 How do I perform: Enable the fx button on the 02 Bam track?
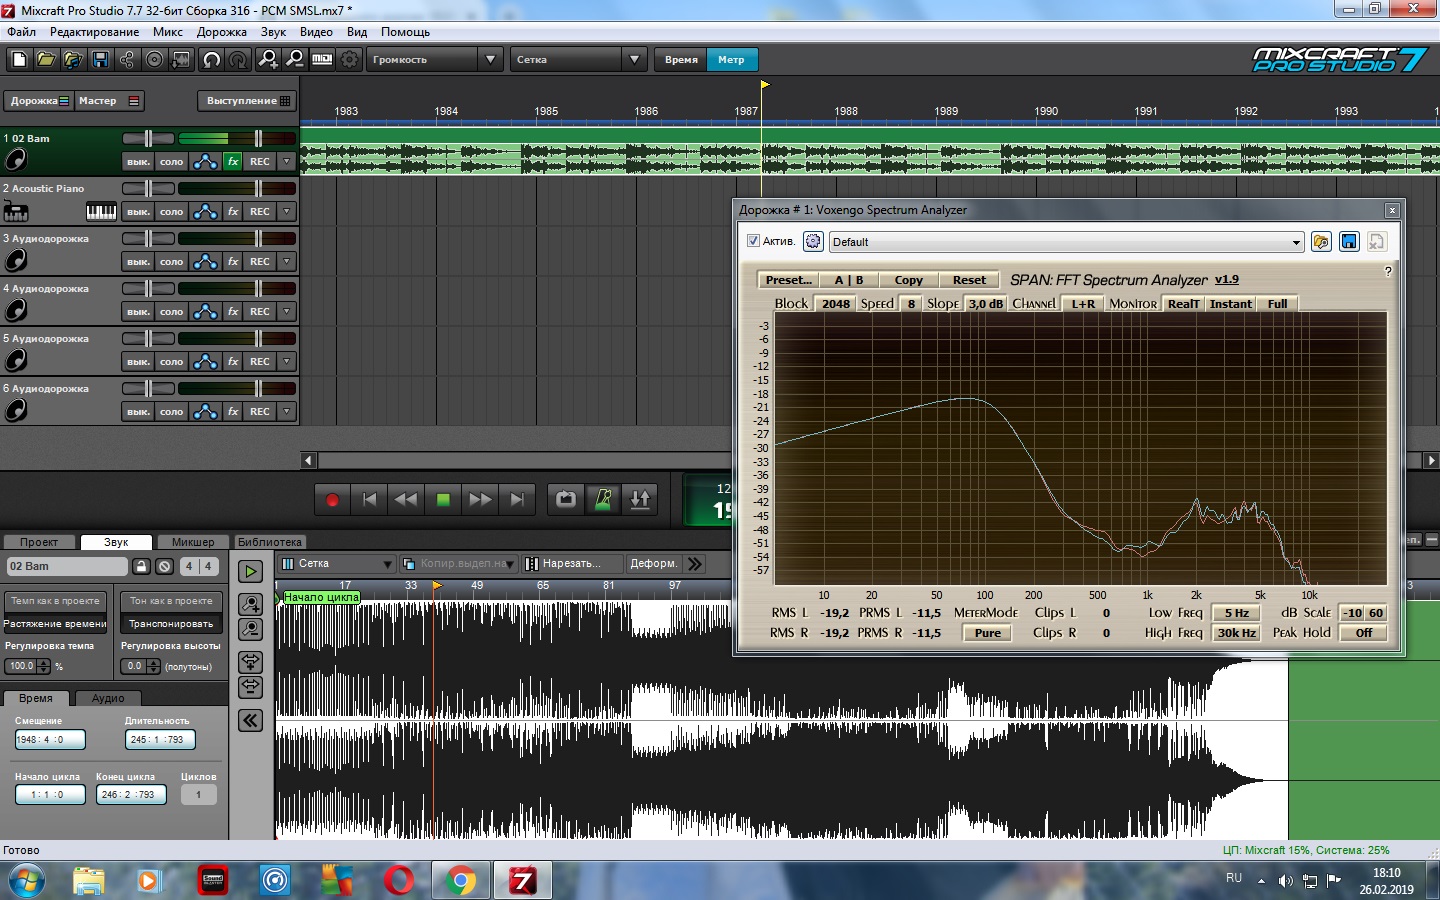point(233,161)
